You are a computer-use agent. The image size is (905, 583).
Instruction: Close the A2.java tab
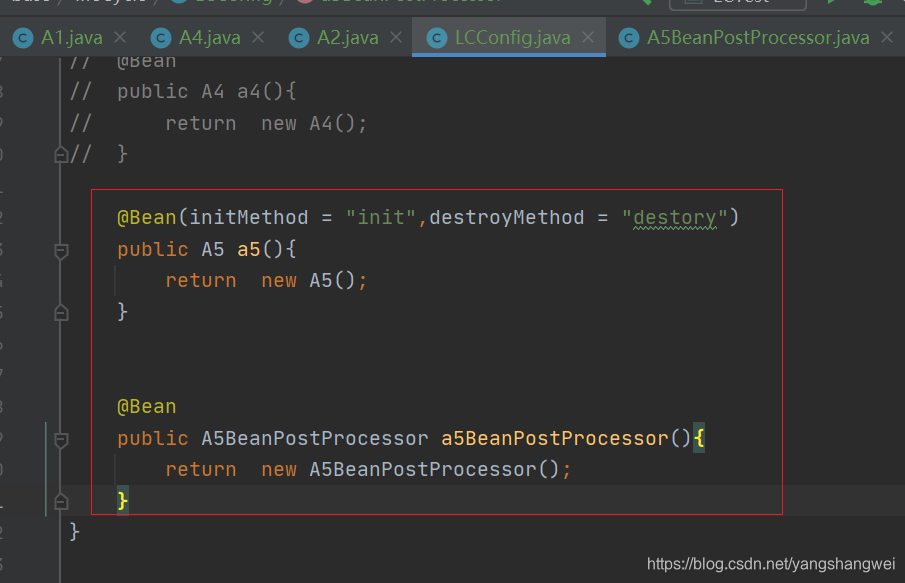(x=396, y=38)
